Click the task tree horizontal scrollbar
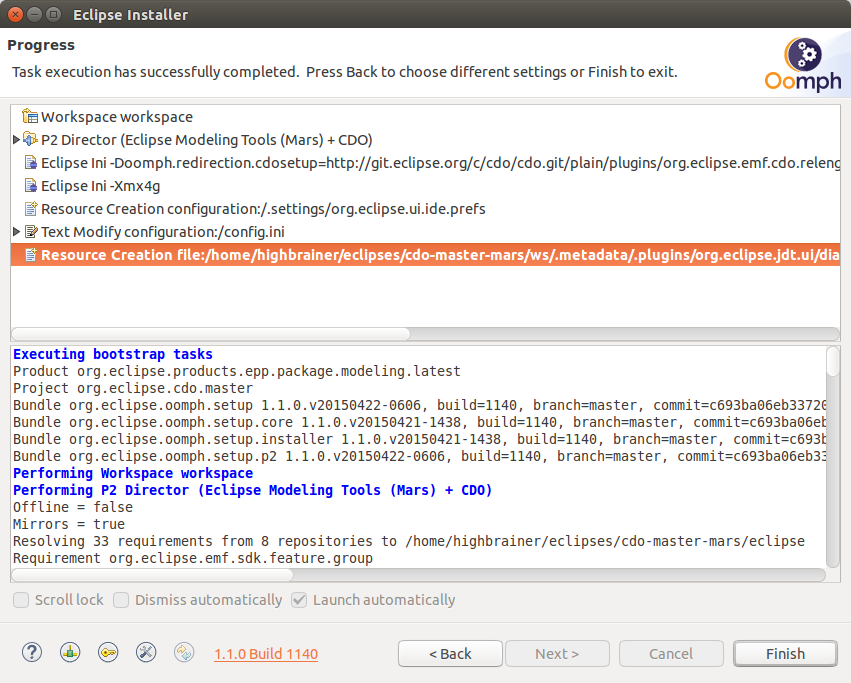This screenshot has height=683, width=851. click(211, 333)
